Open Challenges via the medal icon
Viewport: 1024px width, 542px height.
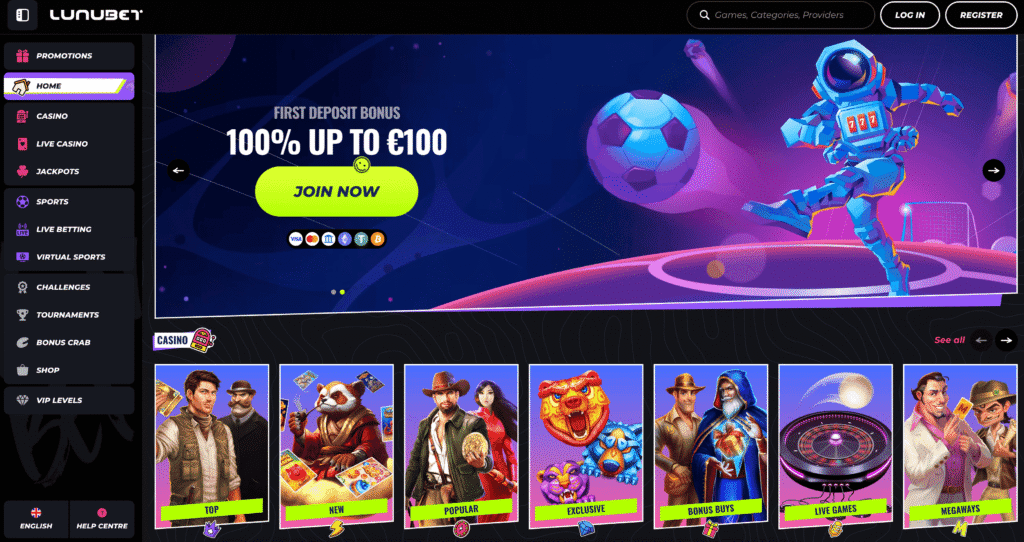[x=23, y=287]
